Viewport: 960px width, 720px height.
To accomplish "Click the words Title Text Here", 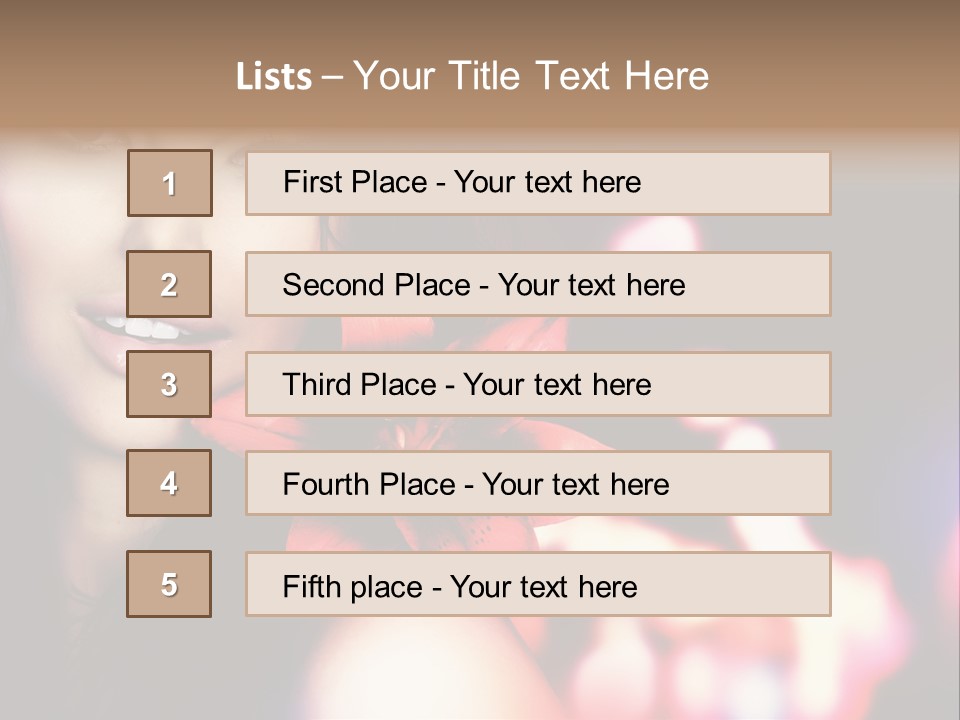I will pos(579,76).
